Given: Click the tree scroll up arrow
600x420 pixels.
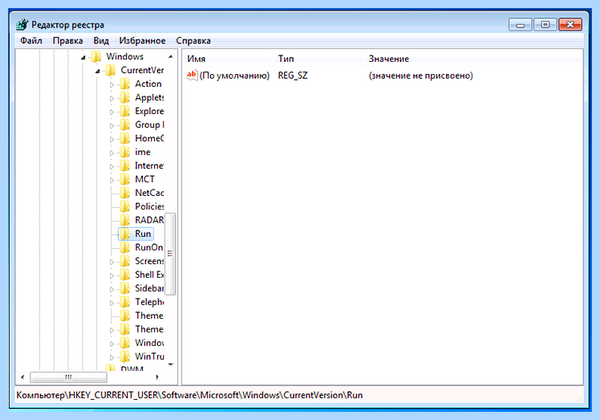Looking at the screenshot, I should pos(171,57).
